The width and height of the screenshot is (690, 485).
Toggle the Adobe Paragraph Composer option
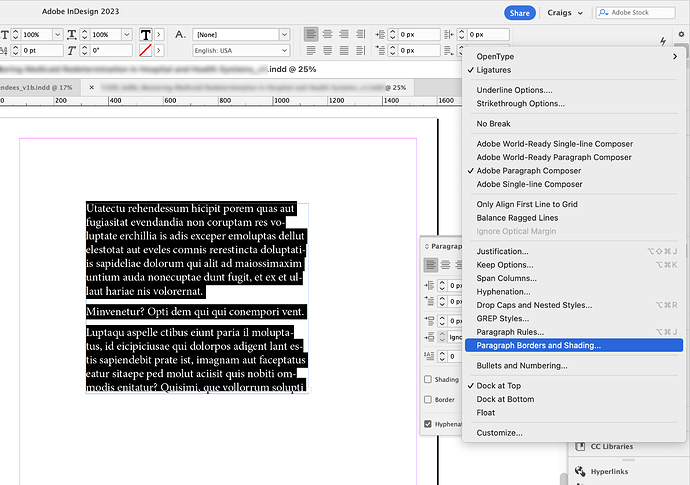[574, 171]
